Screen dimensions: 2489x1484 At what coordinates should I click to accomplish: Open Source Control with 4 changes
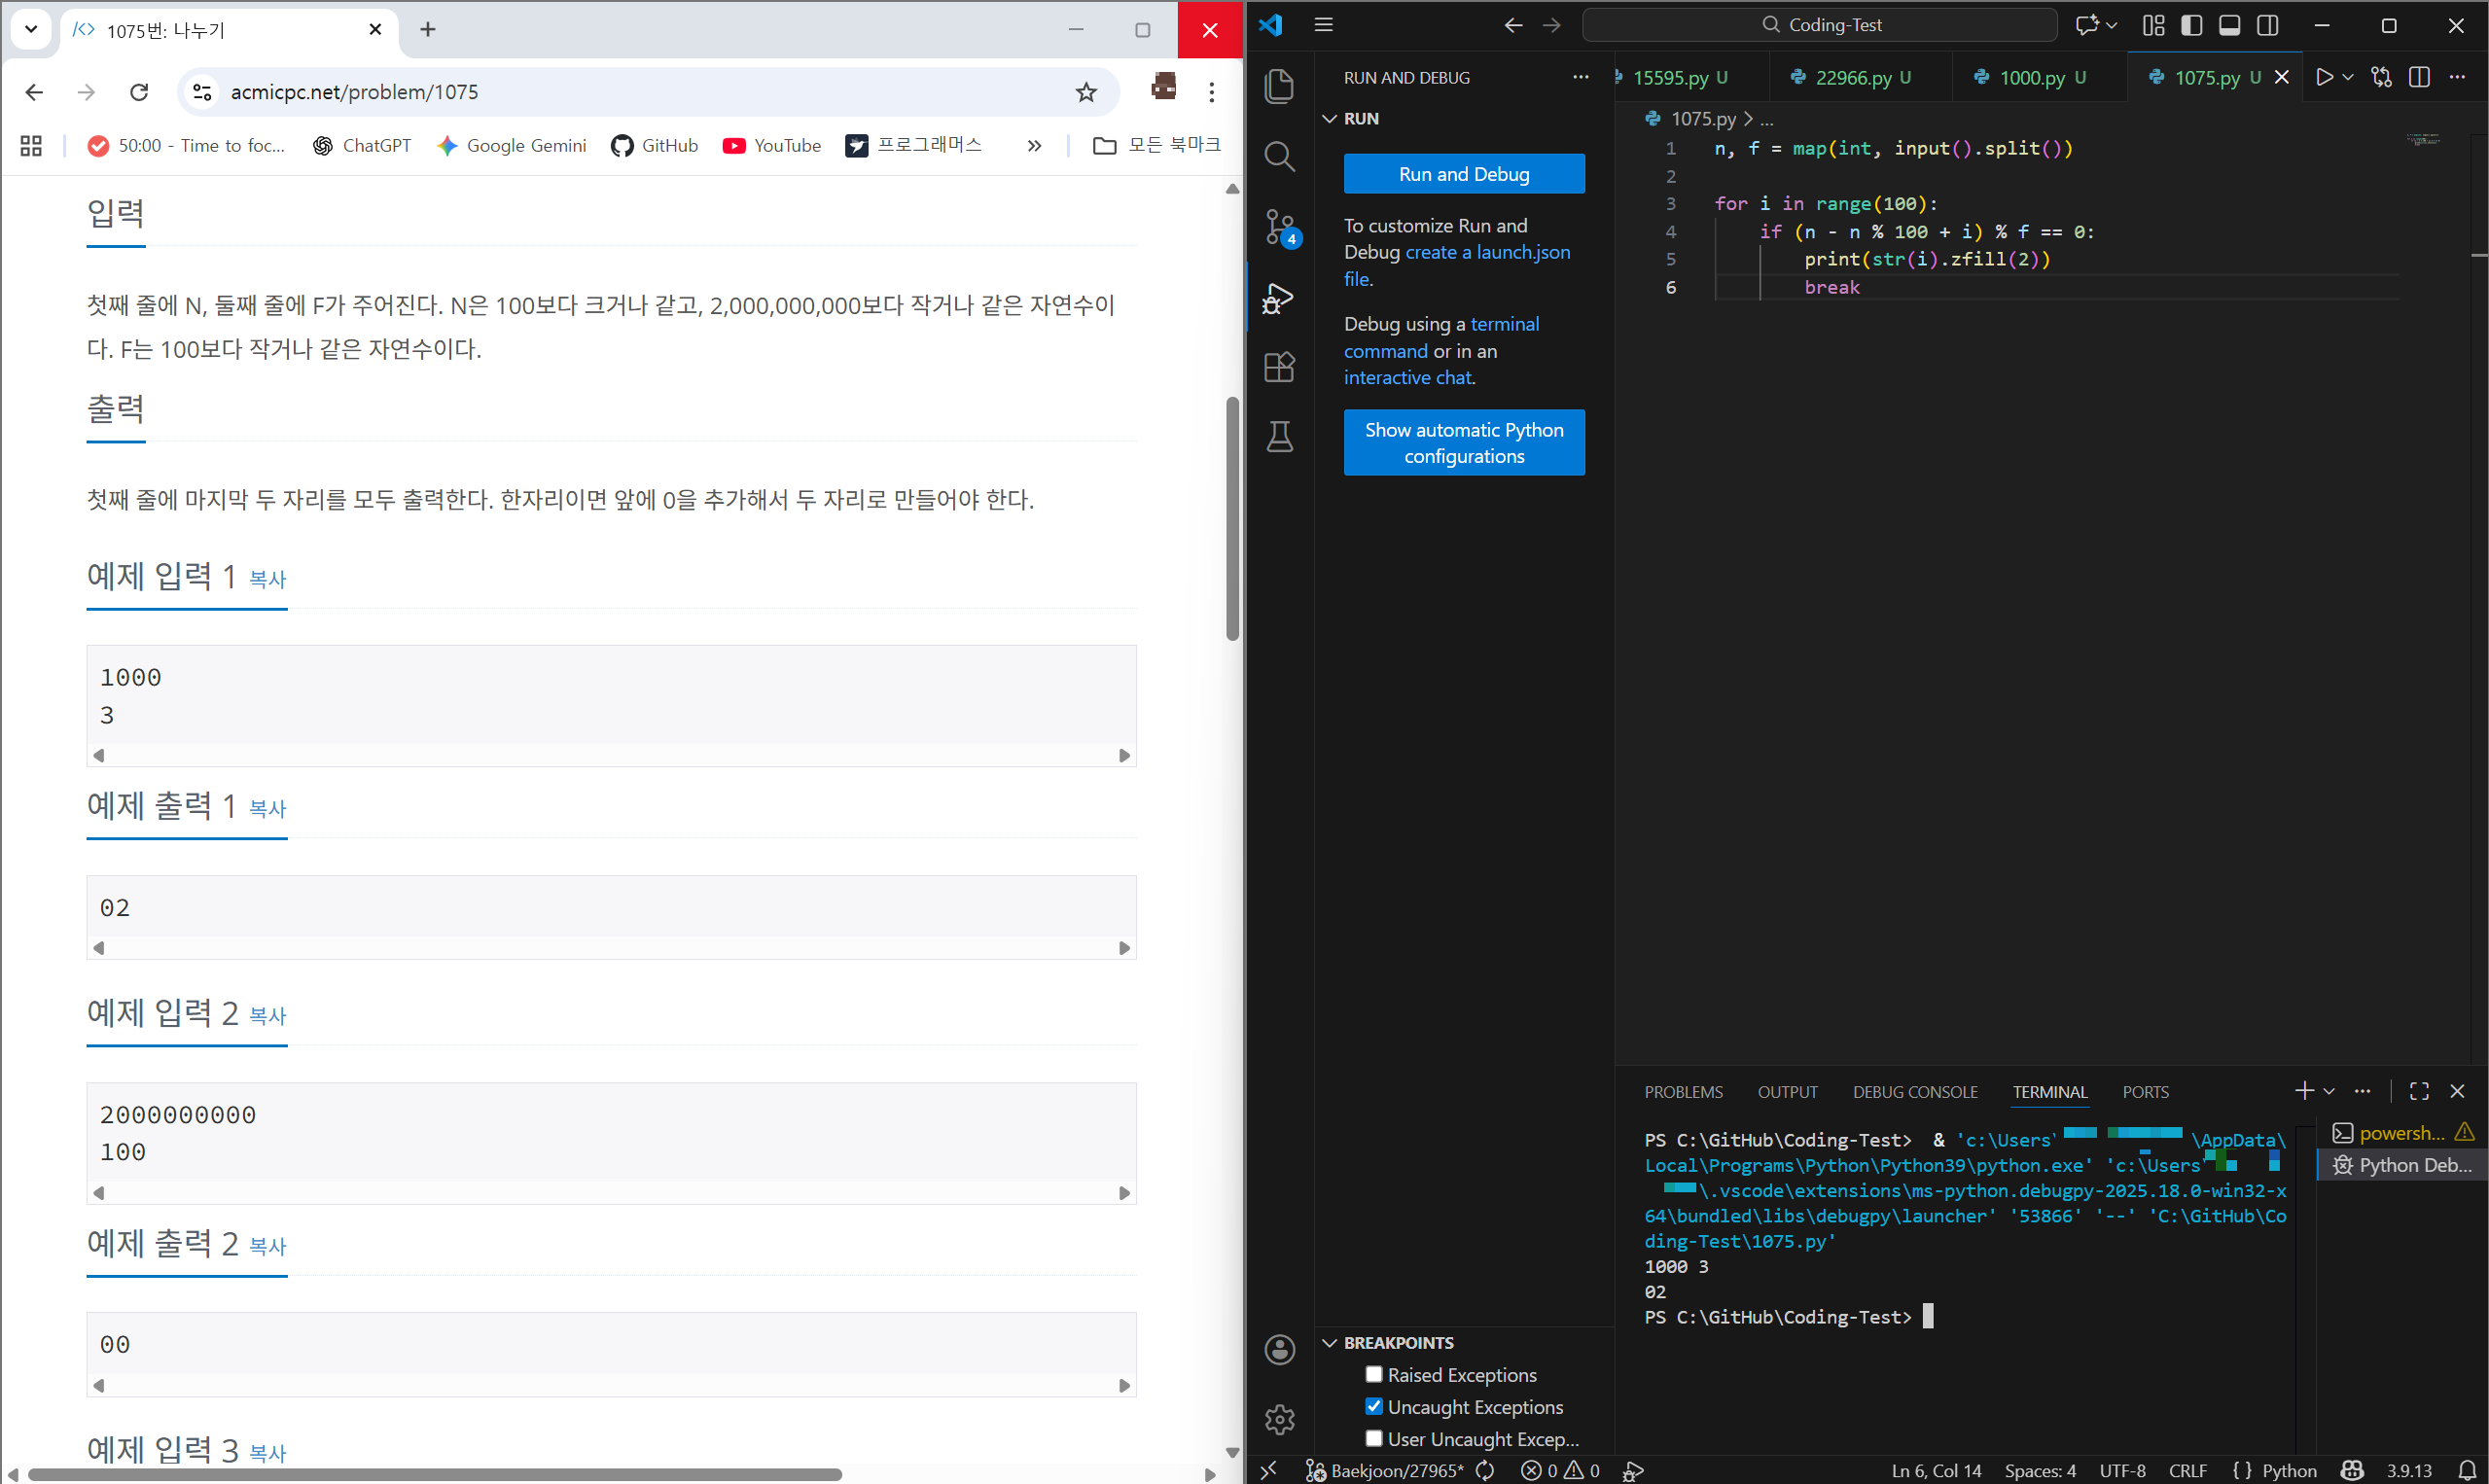(1279, 226)
